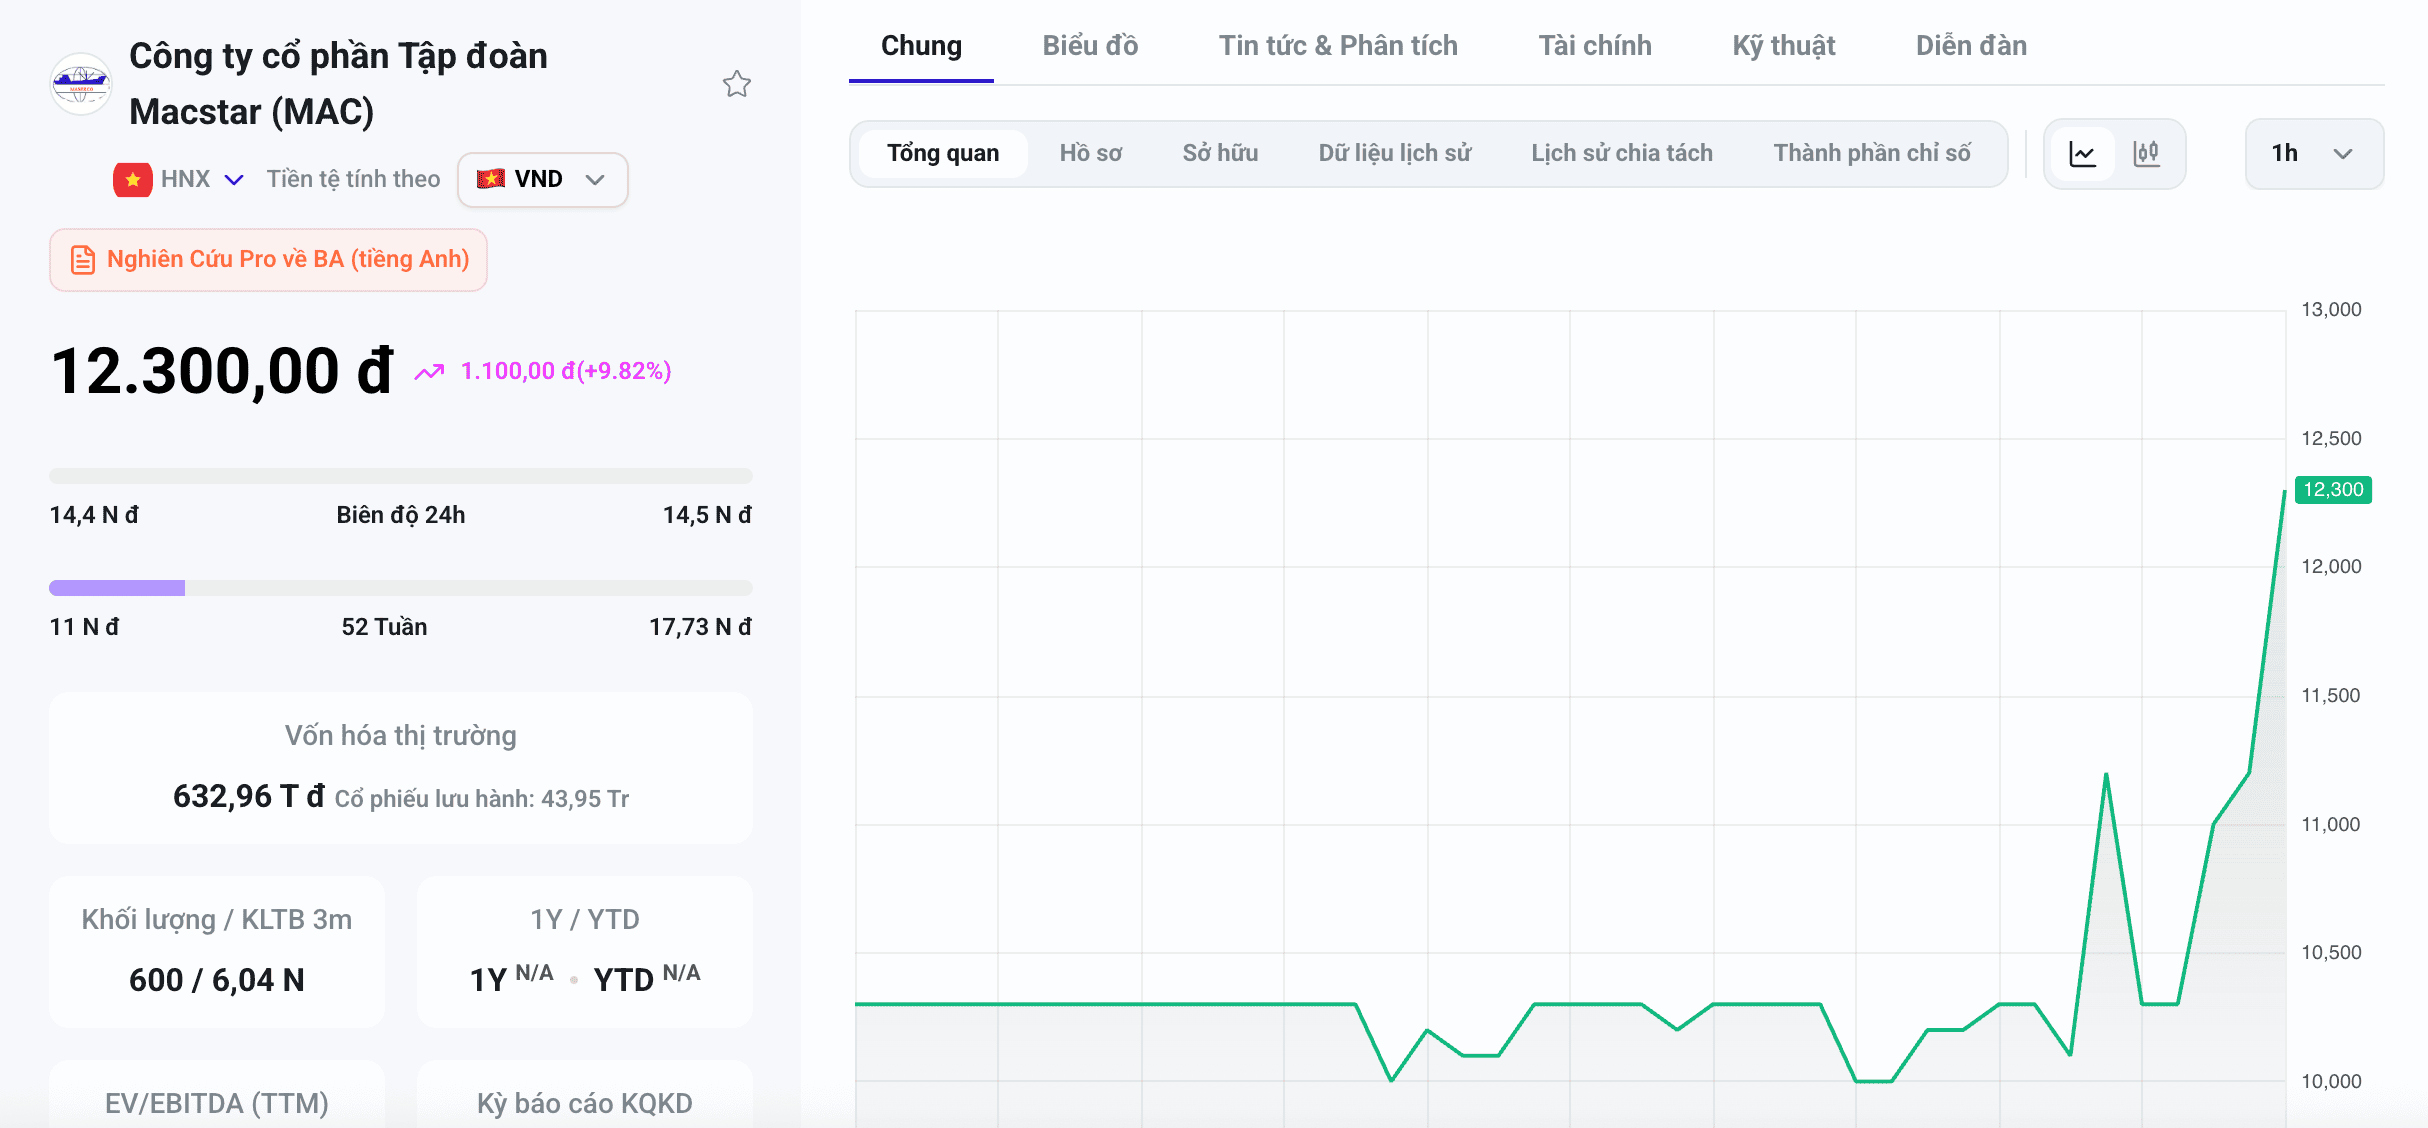The width and height of the screenshot is (2428, 1128).
Task: Switch to the Biểu đồ tab
Action: 1090,45
